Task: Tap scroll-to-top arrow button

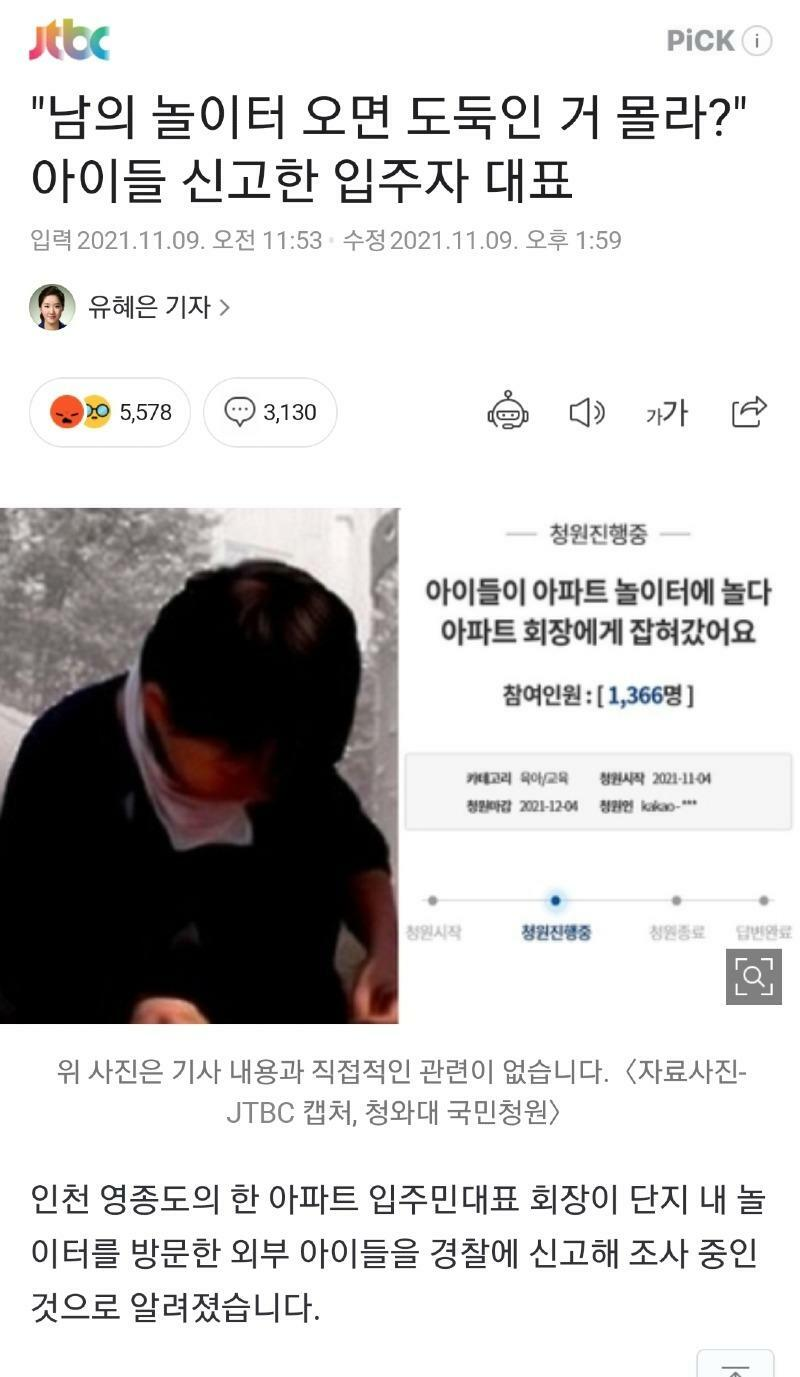Action: 735,1364
